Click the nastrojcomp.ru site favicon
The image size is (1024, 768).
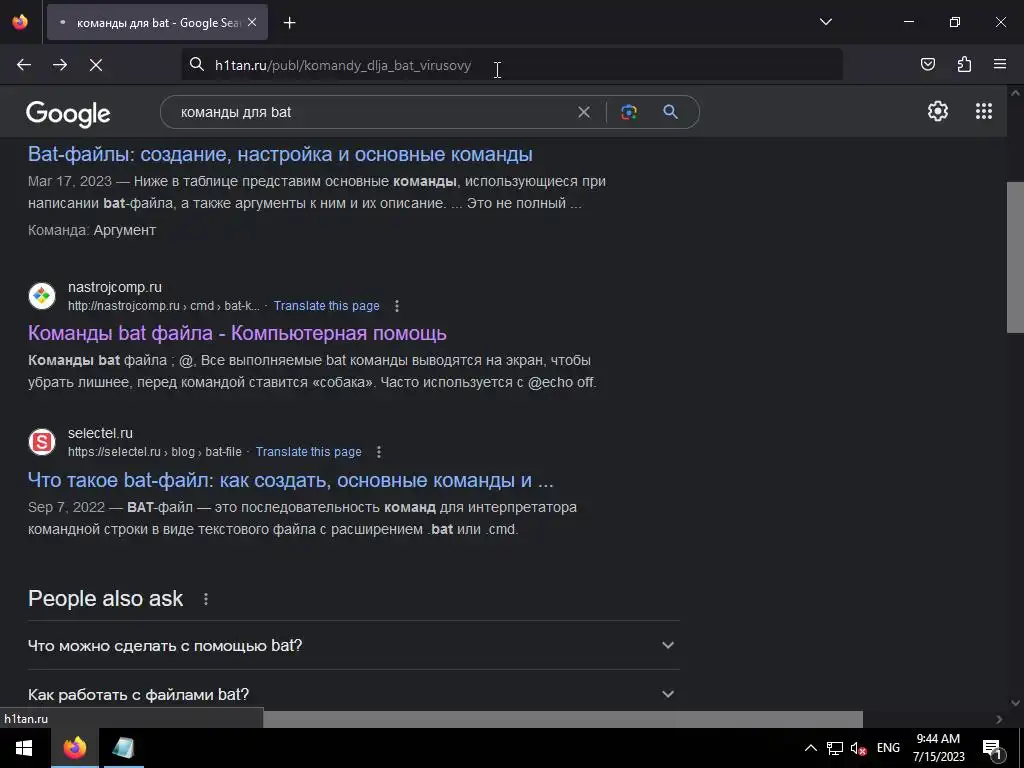click(42, 296)
